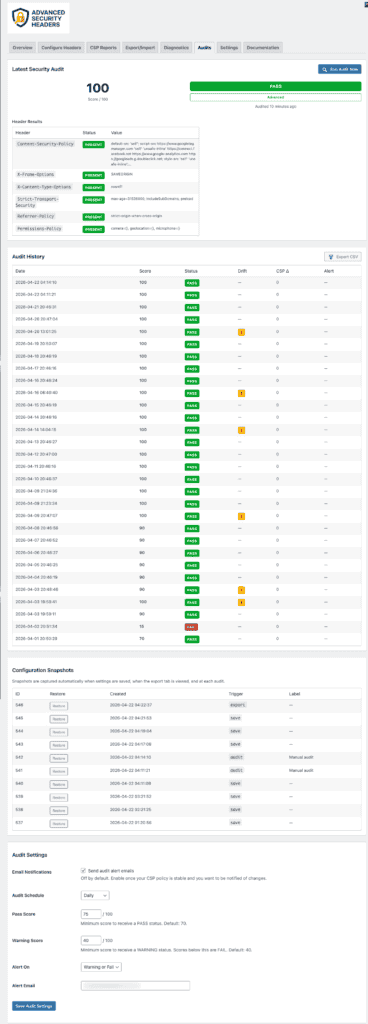368x1024 pixels.
Task: Click the drift warning icon in 2026-04-03 20:48:48 row
Action: 241,590
